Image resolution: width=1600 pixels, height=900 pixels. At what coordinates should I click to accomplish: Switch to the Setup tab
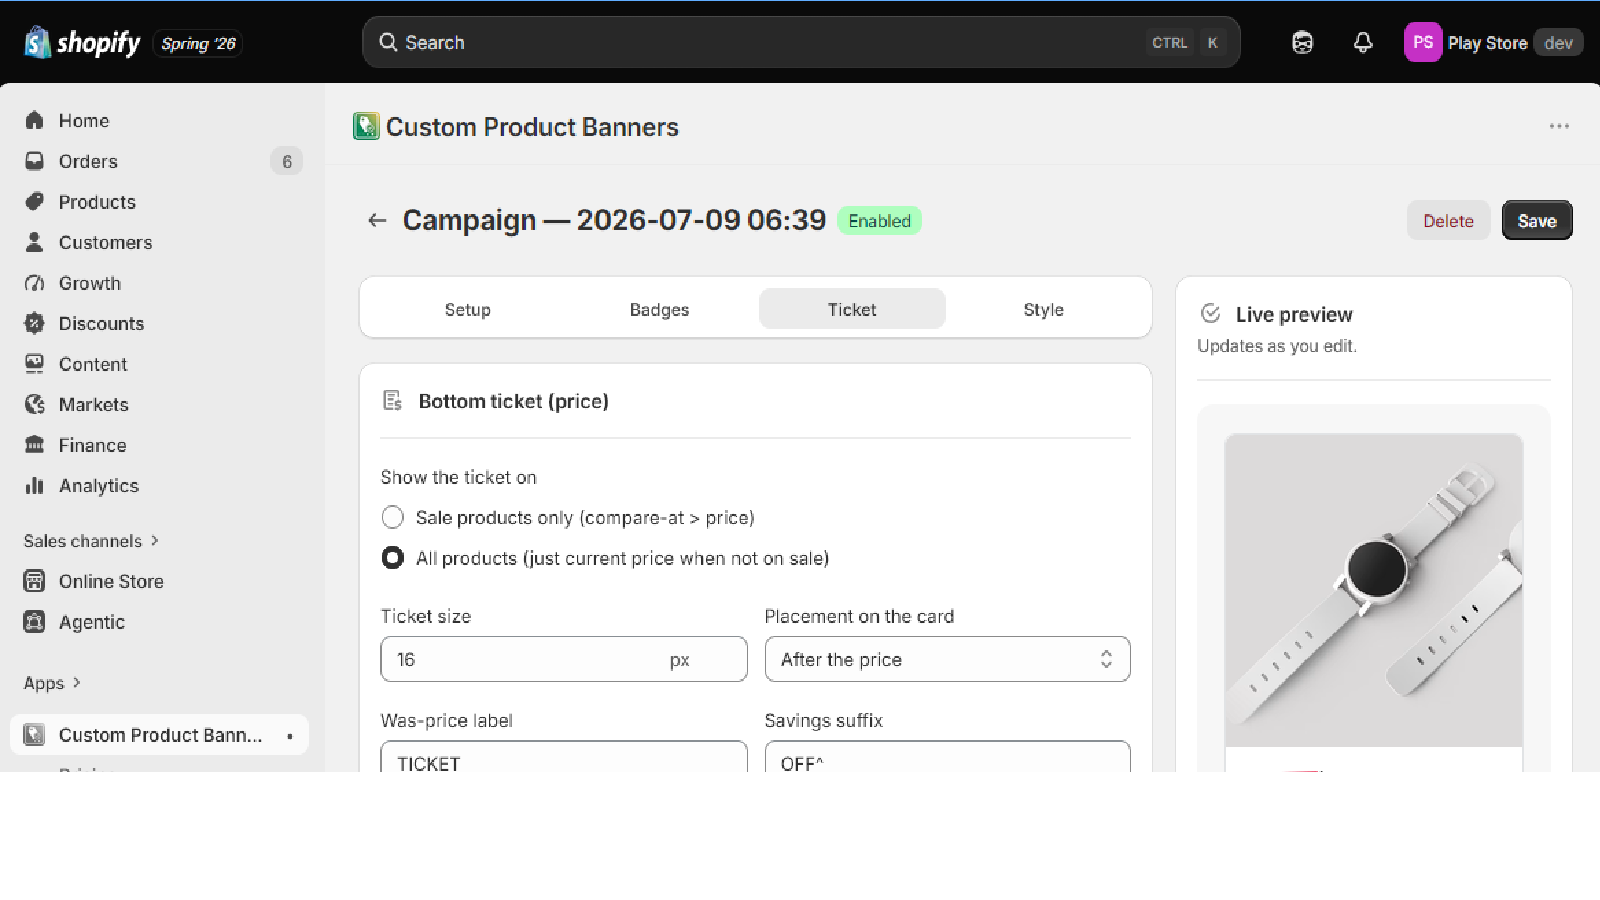pos(468,309)
